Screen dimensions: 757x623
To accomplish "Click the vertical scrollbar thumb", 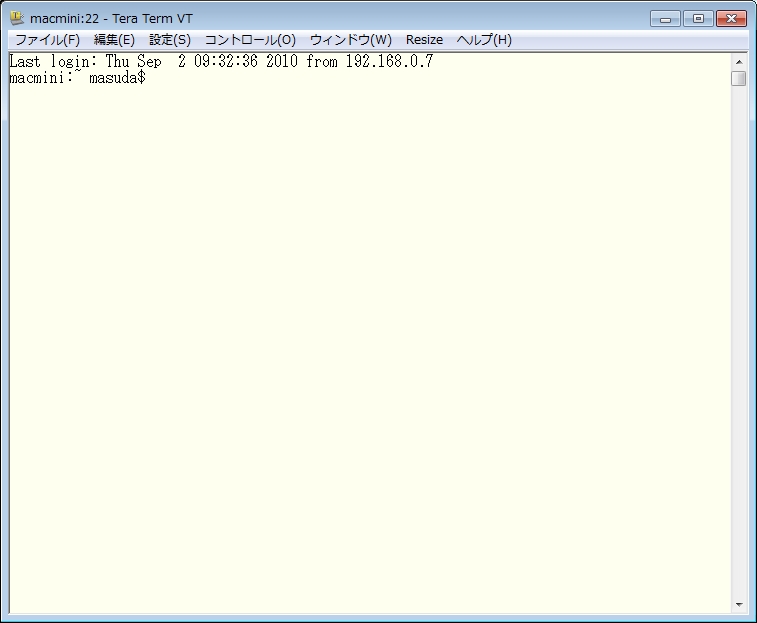I will pos(738,78).
